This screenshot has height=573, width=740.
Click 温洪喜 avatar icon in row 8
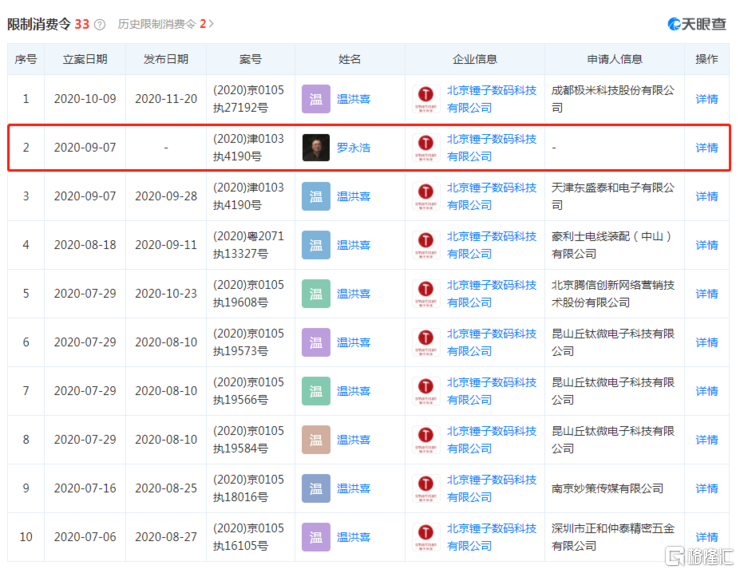(x=316, y=439)
